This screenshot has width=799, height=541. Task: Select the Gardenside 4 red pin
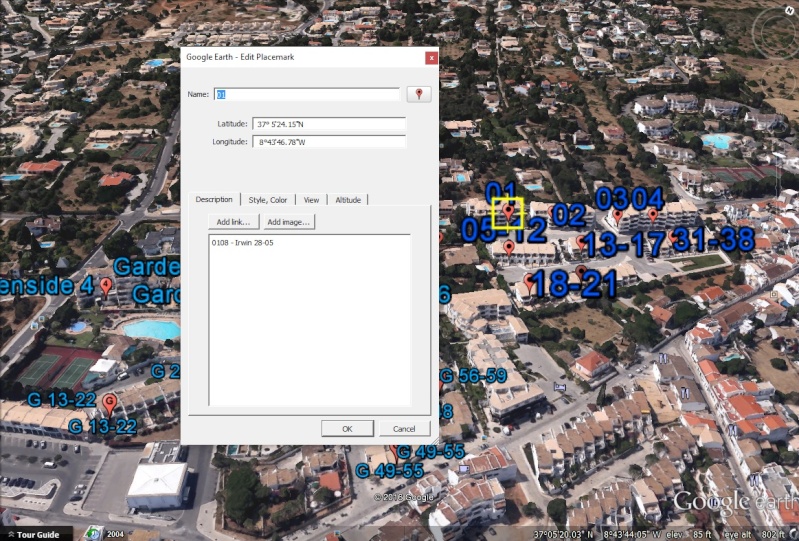coord(105,287)
